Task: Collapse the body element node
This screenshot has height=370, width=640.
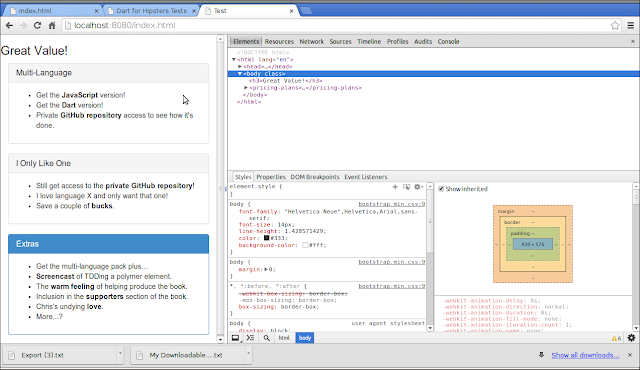Action: pyautogui.click(x=240, y=74)
